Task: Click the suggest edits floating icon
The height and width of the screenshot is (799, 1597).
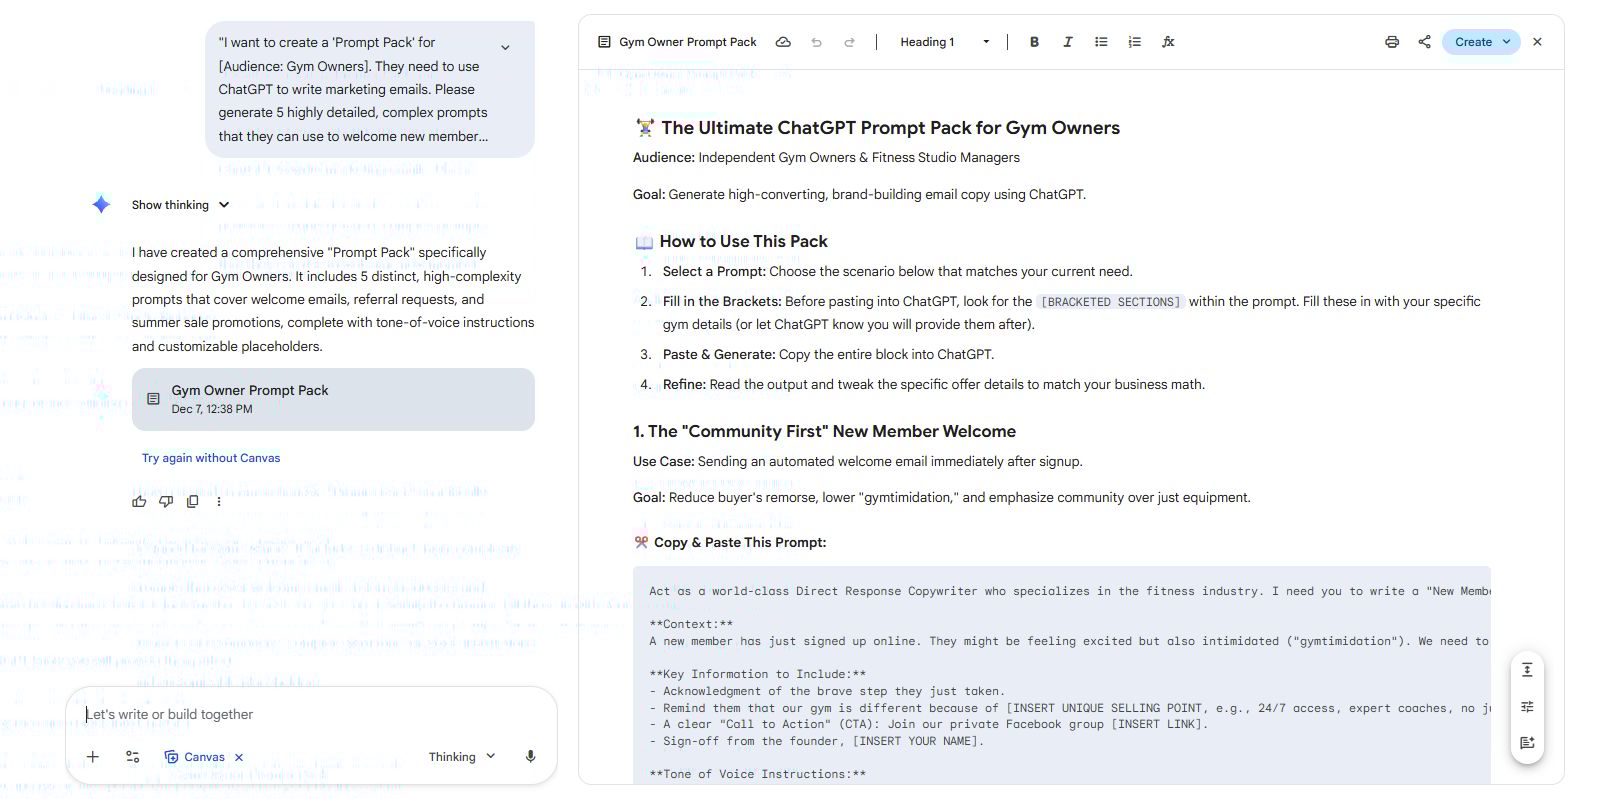Action: click(x=1527, y=743)
